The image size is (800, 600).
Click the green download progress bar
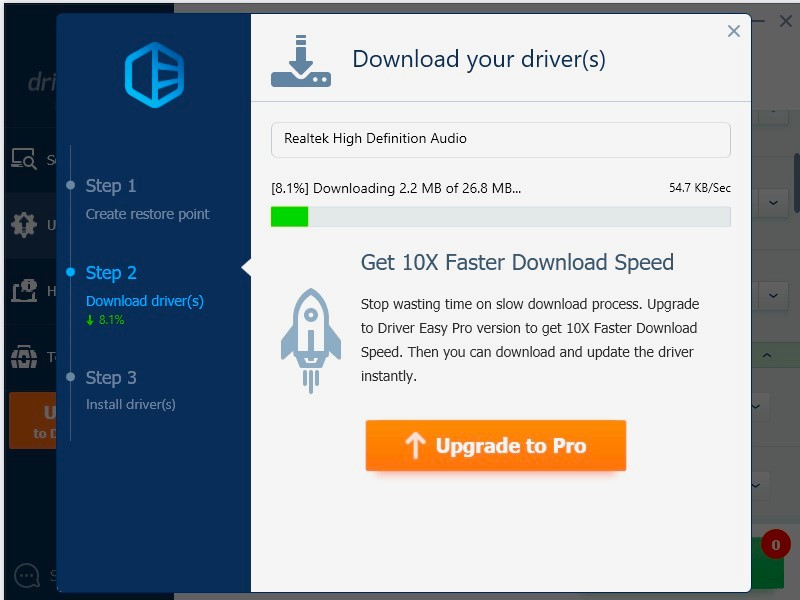[501, 216]
